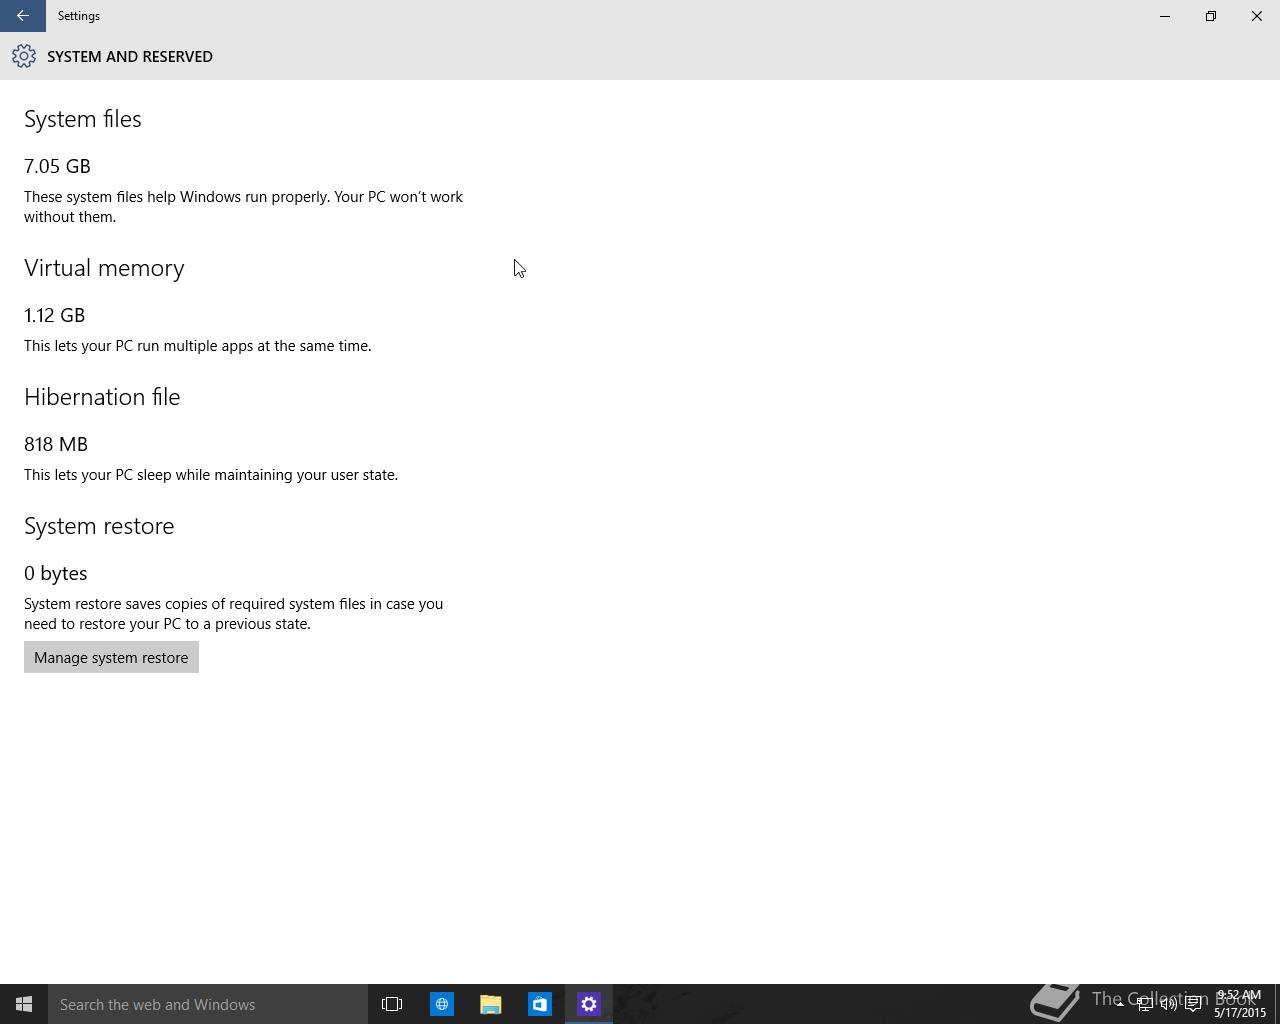Select the Hibernation file heading
Screen dimensions: 1280x1024
(102, 397)
